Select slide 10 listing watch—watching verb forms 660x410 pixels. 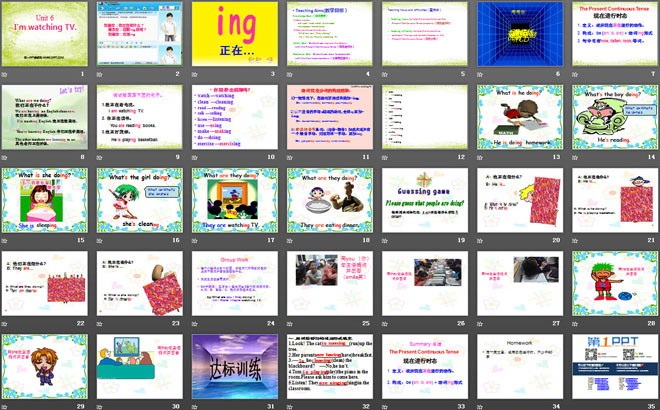coord(235,117)
